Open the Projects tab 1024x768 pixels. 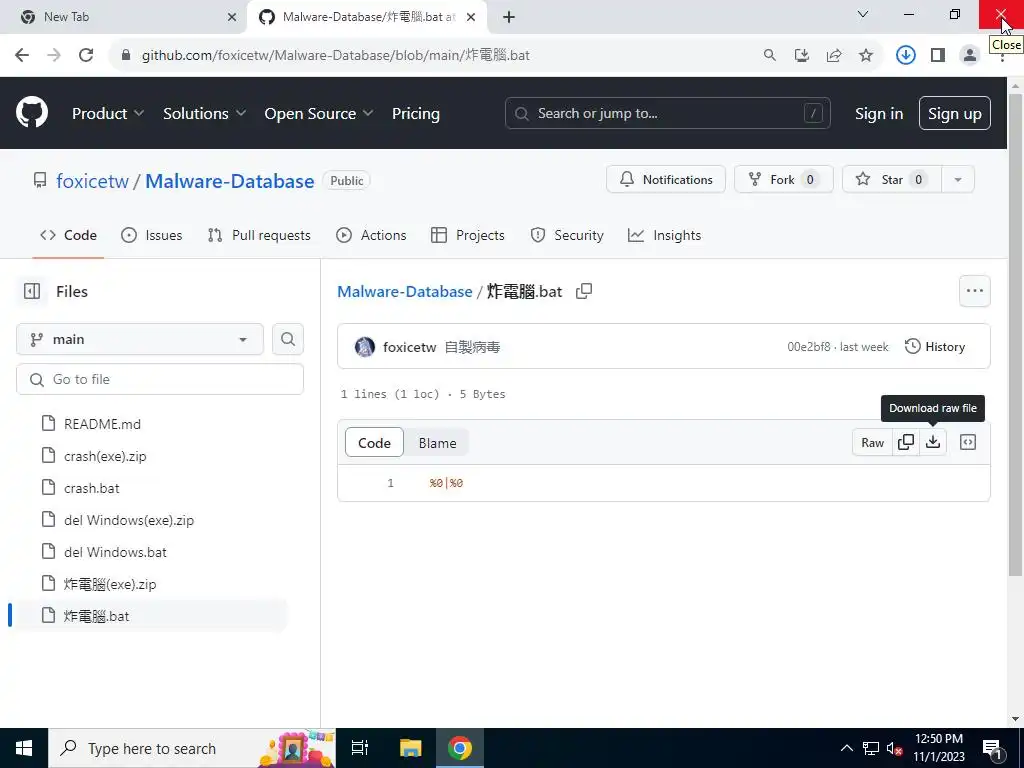point(468,235)
